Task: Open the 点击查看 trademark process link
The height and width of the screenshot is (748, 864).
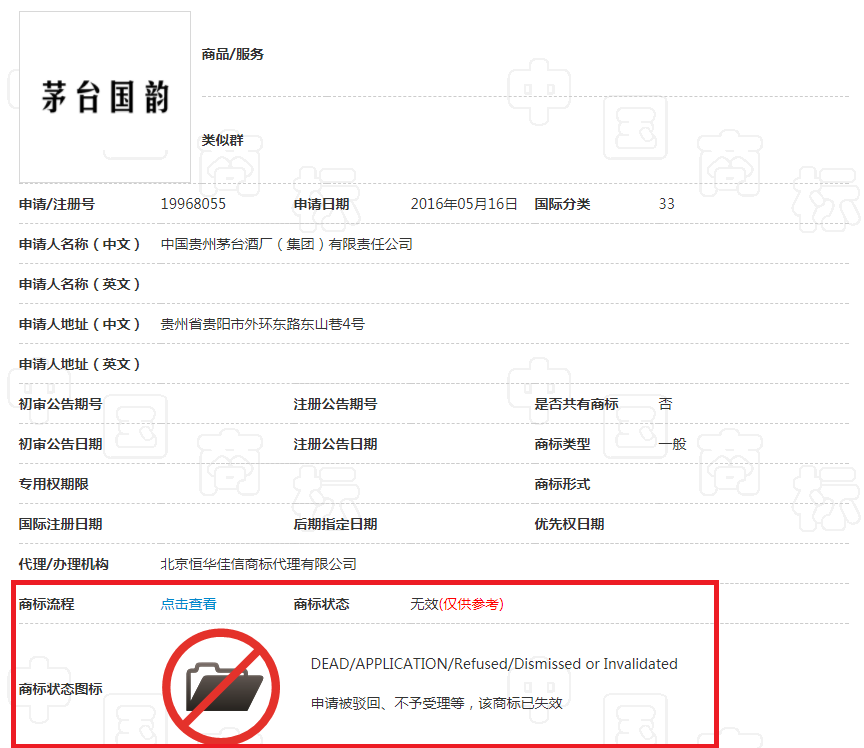Action: (x=188, y=604)
